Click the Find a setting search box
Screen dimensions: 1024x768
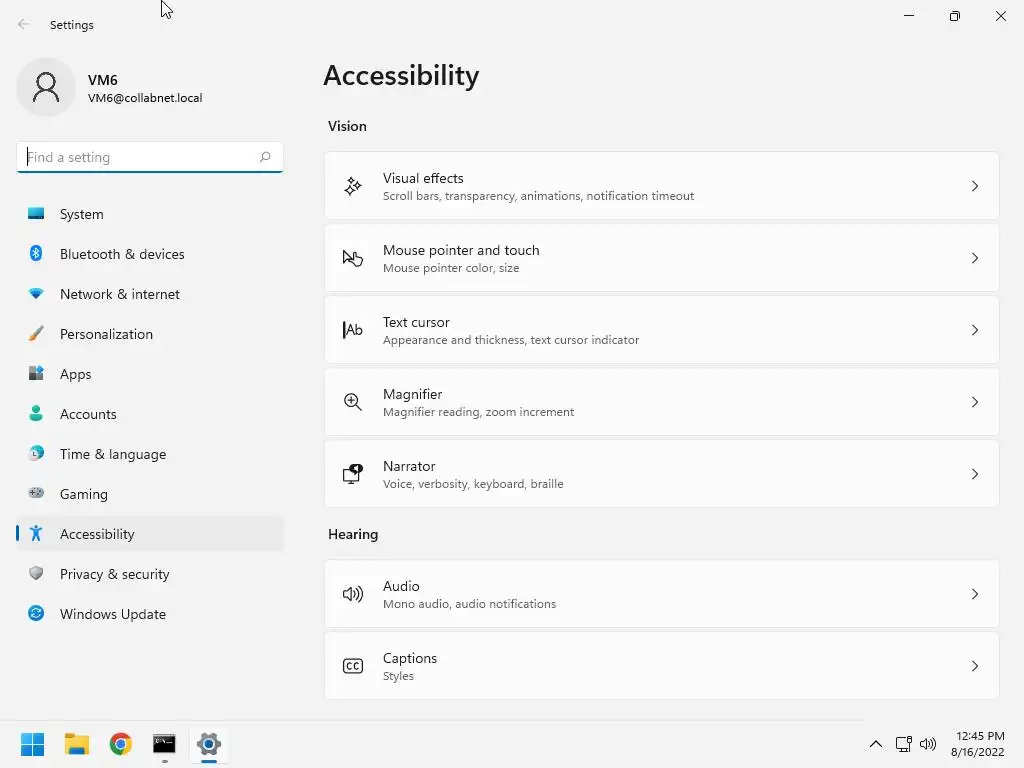tap(140, 157)
